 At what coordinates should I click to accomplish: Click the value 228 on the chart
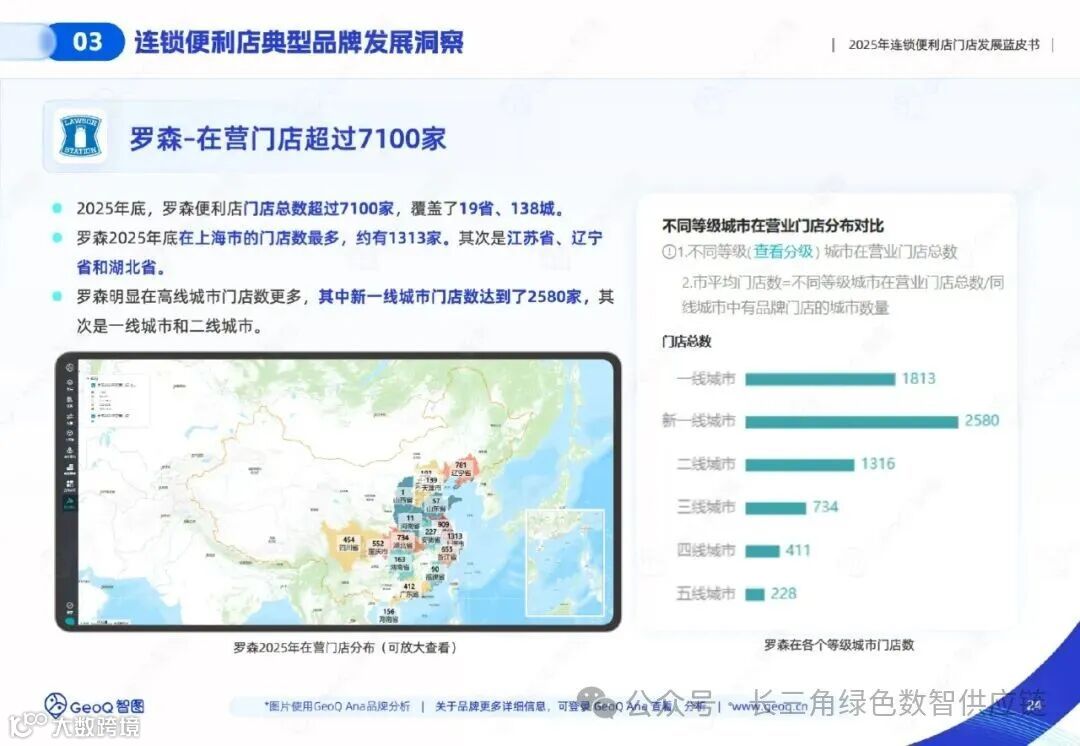[x=783, y=594]
